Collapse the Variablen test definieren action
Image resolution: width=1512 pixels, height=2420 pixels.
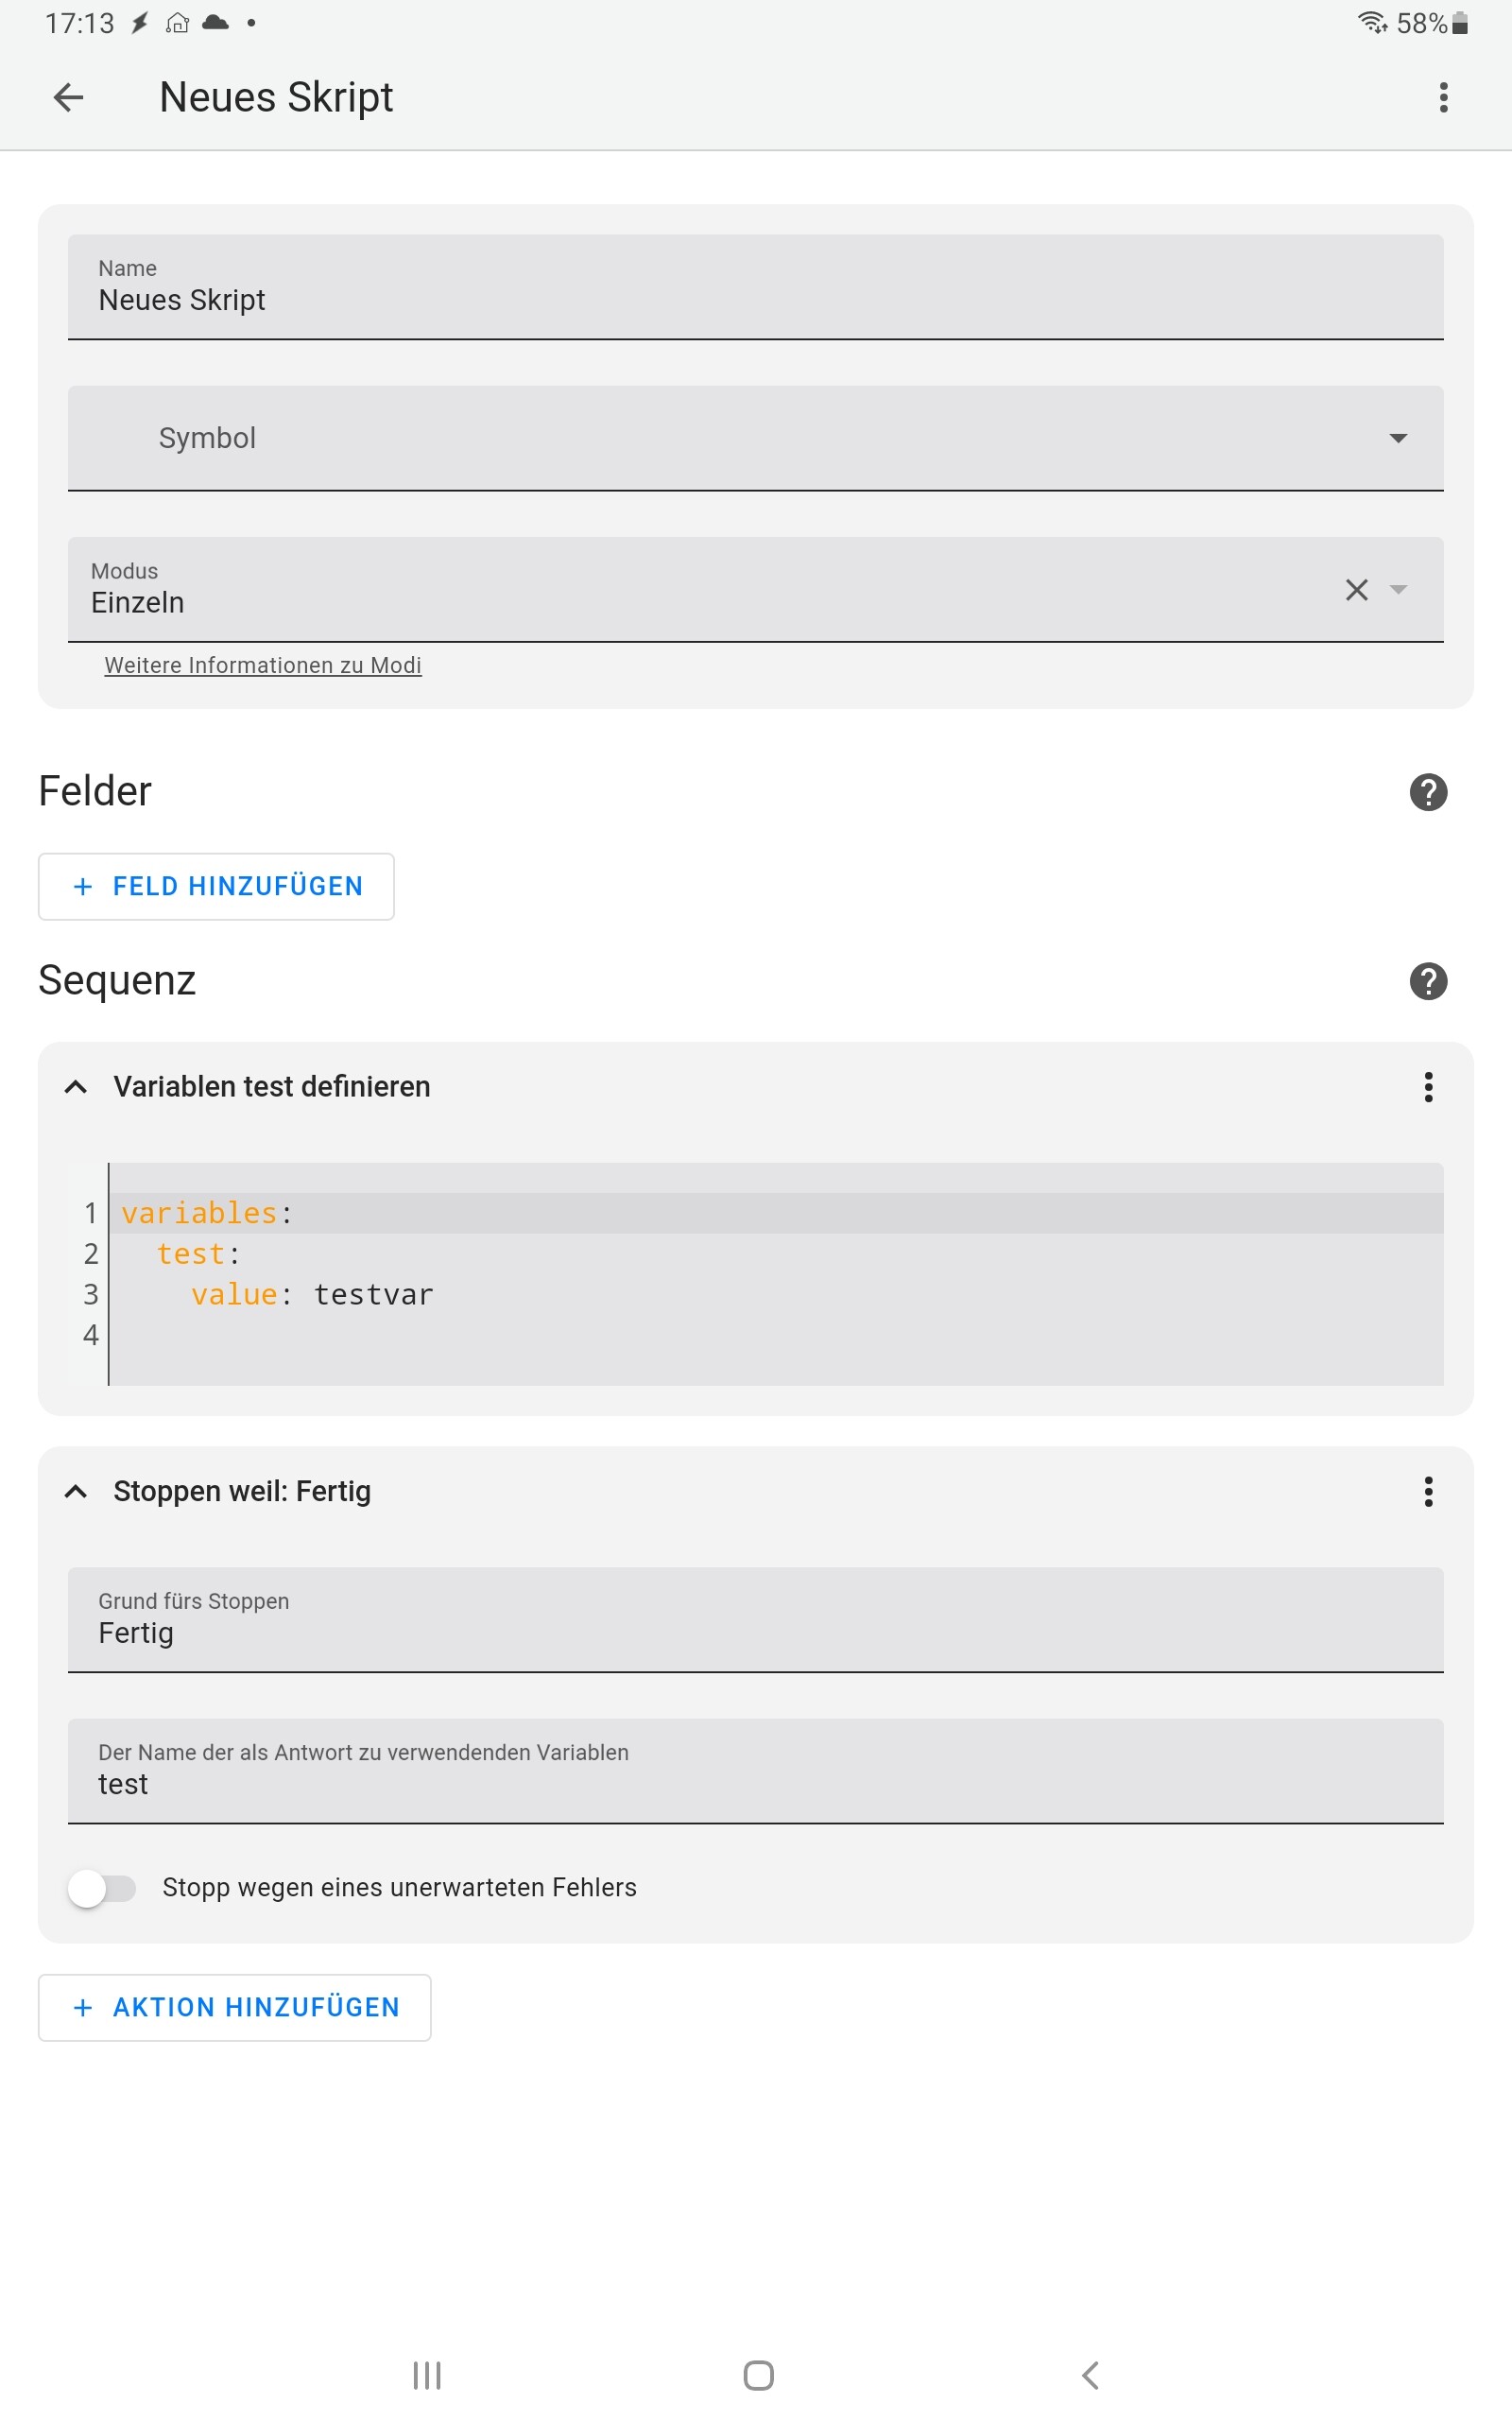tap(76, 1086)
